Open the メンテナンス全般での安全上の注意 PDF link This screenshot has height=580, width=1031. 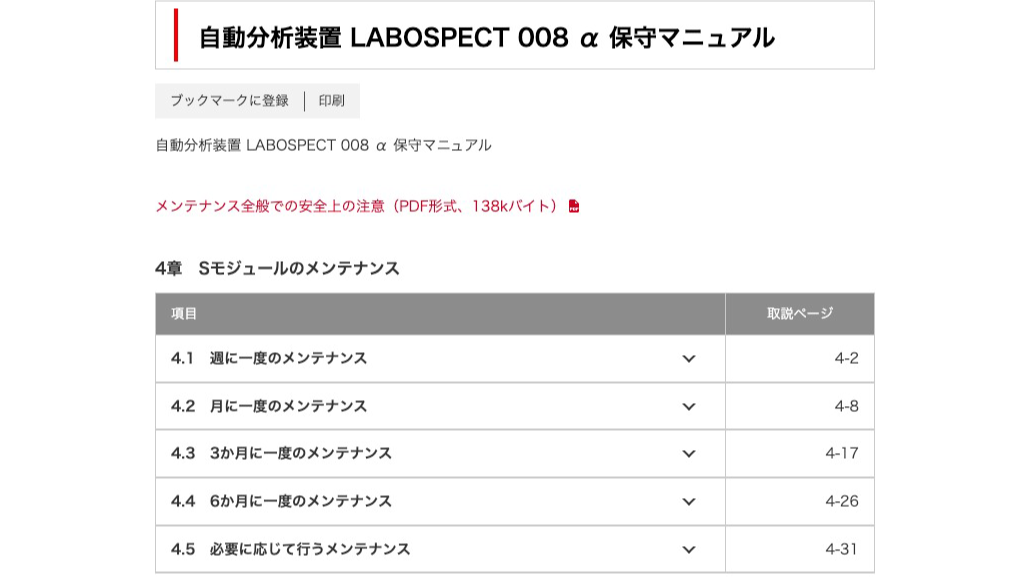click(x=356, y=206)
